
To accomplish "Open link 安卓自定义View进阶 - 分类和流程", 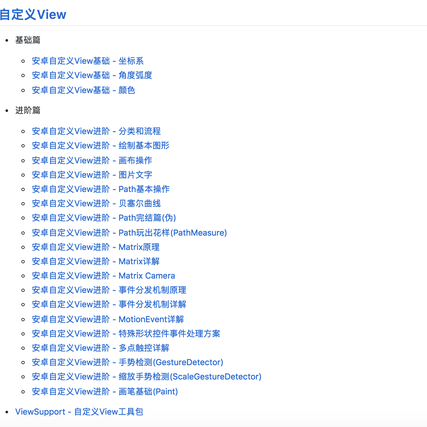I will pos(96,131).
